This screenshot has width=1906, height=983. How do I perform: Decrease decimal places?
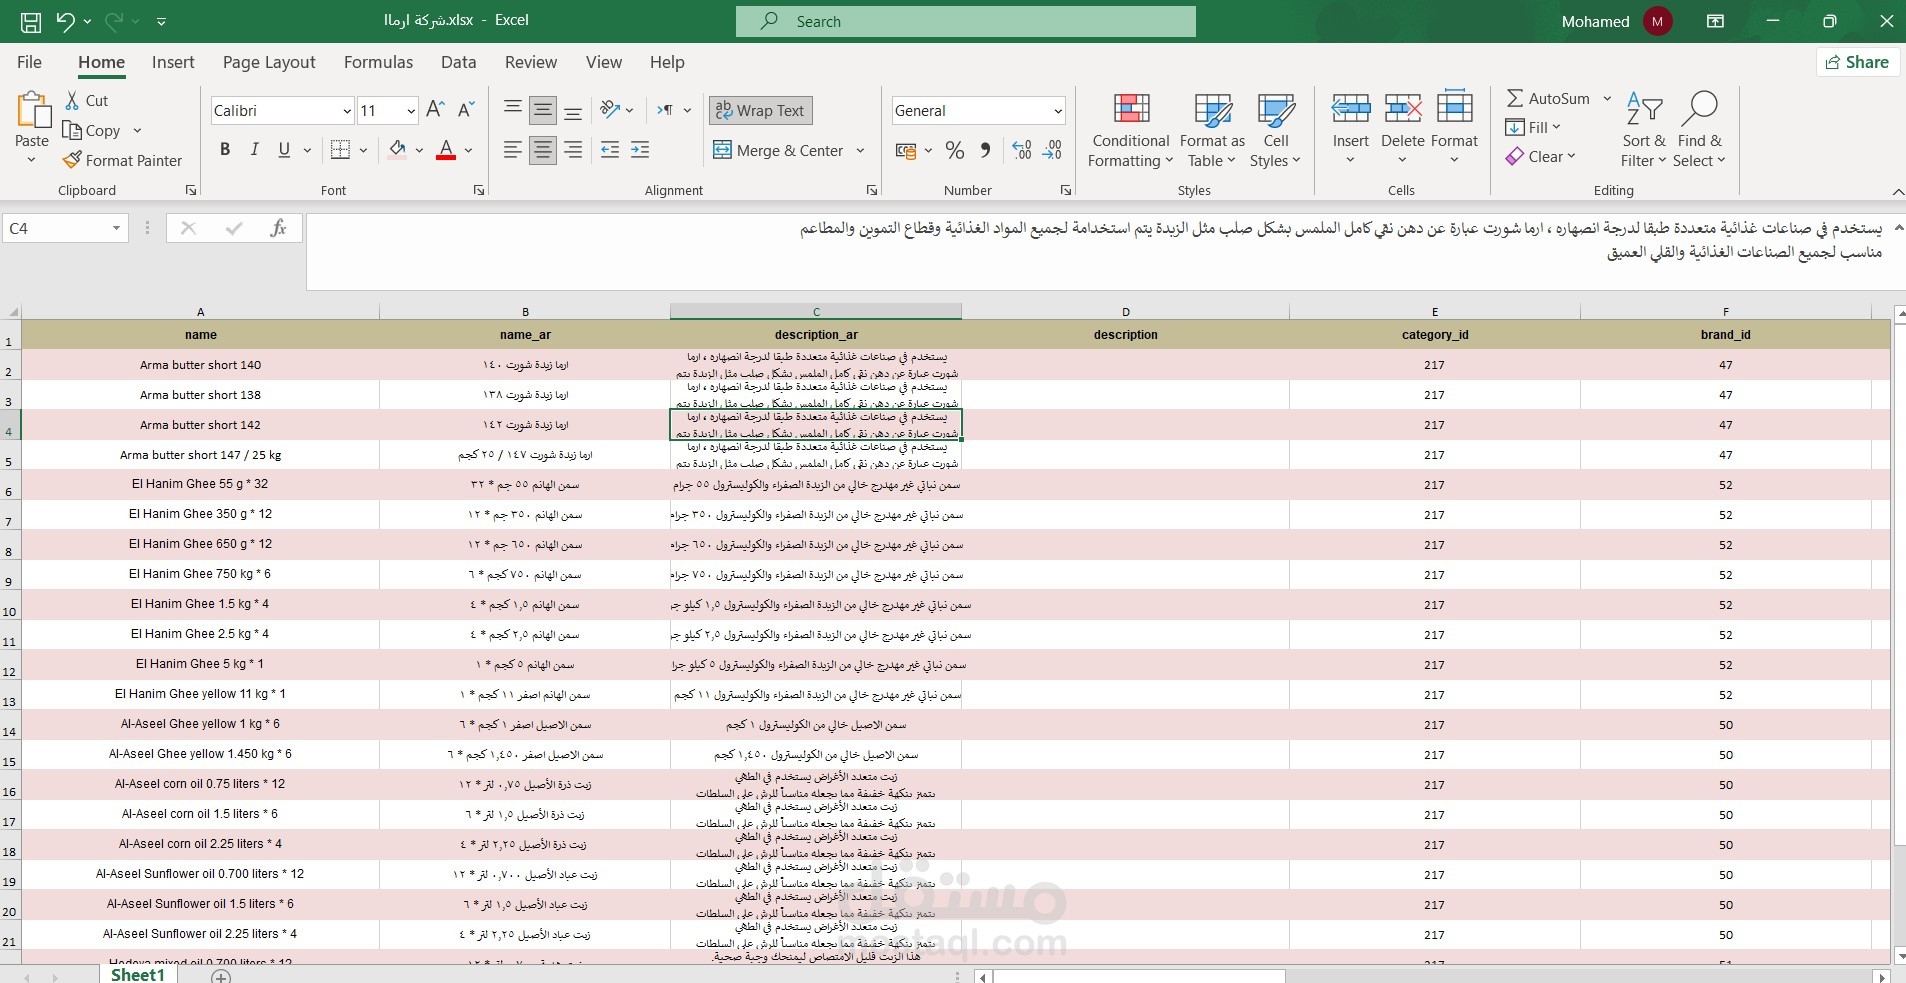click(1052, 150)
